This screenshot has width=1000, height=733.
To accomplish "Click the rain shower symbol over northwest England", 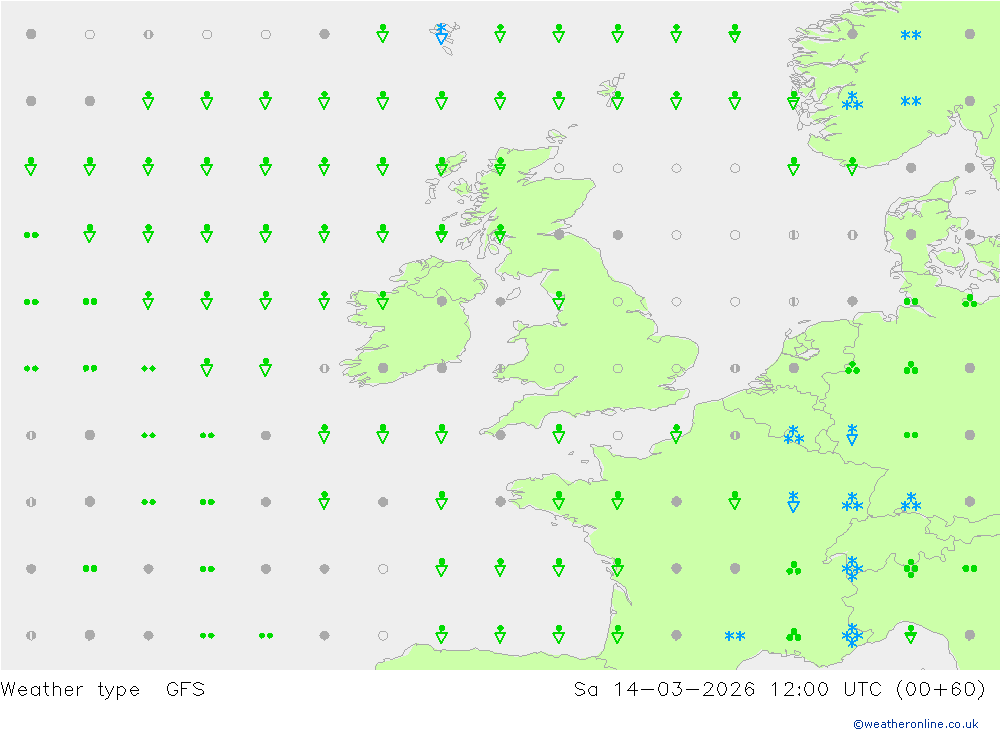I will [559, 300].
